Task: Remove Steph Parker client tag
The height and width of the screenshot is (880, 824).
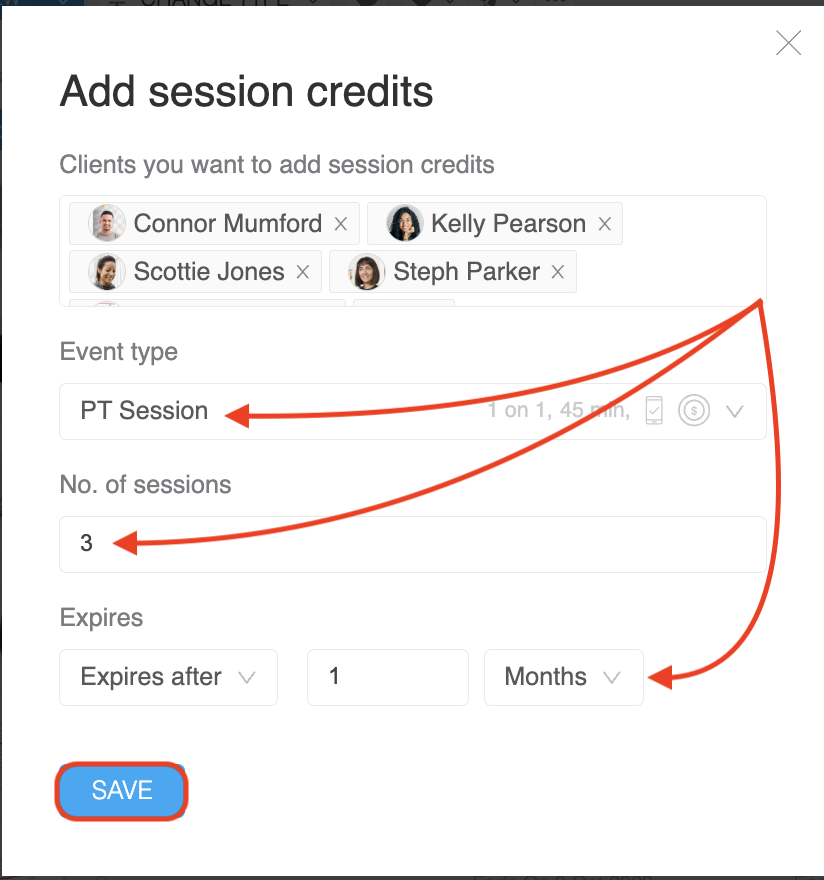Action: click(x=558, y=272)
